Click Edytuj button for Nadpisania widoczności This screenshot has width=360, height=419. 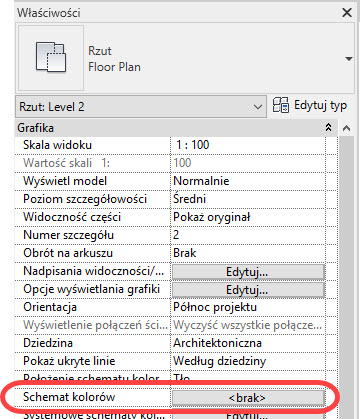pyautogui.click(x=248, y=272)
